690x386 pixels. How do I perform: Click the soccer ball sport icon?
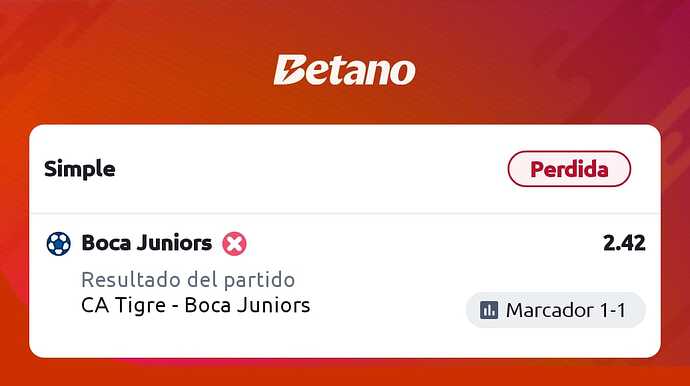[x=59, y=244]
